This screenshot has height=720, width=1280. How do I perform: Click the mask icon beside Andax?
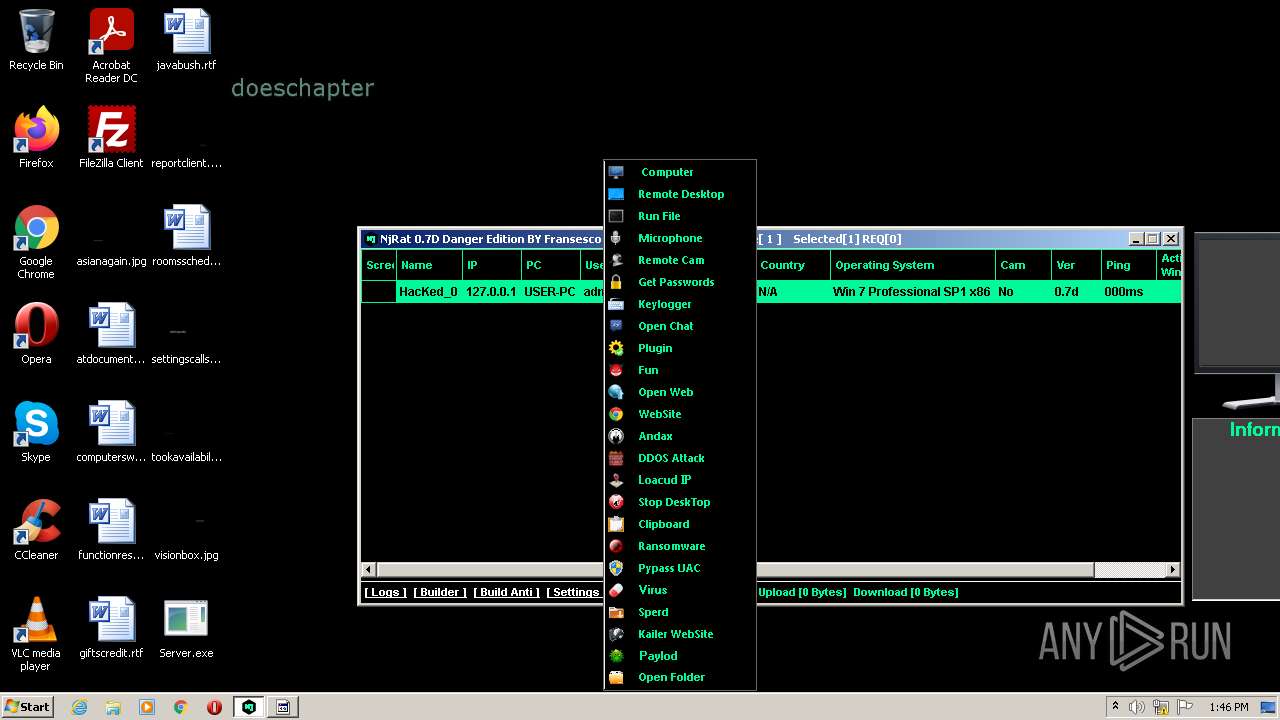(x=616, y=436)
